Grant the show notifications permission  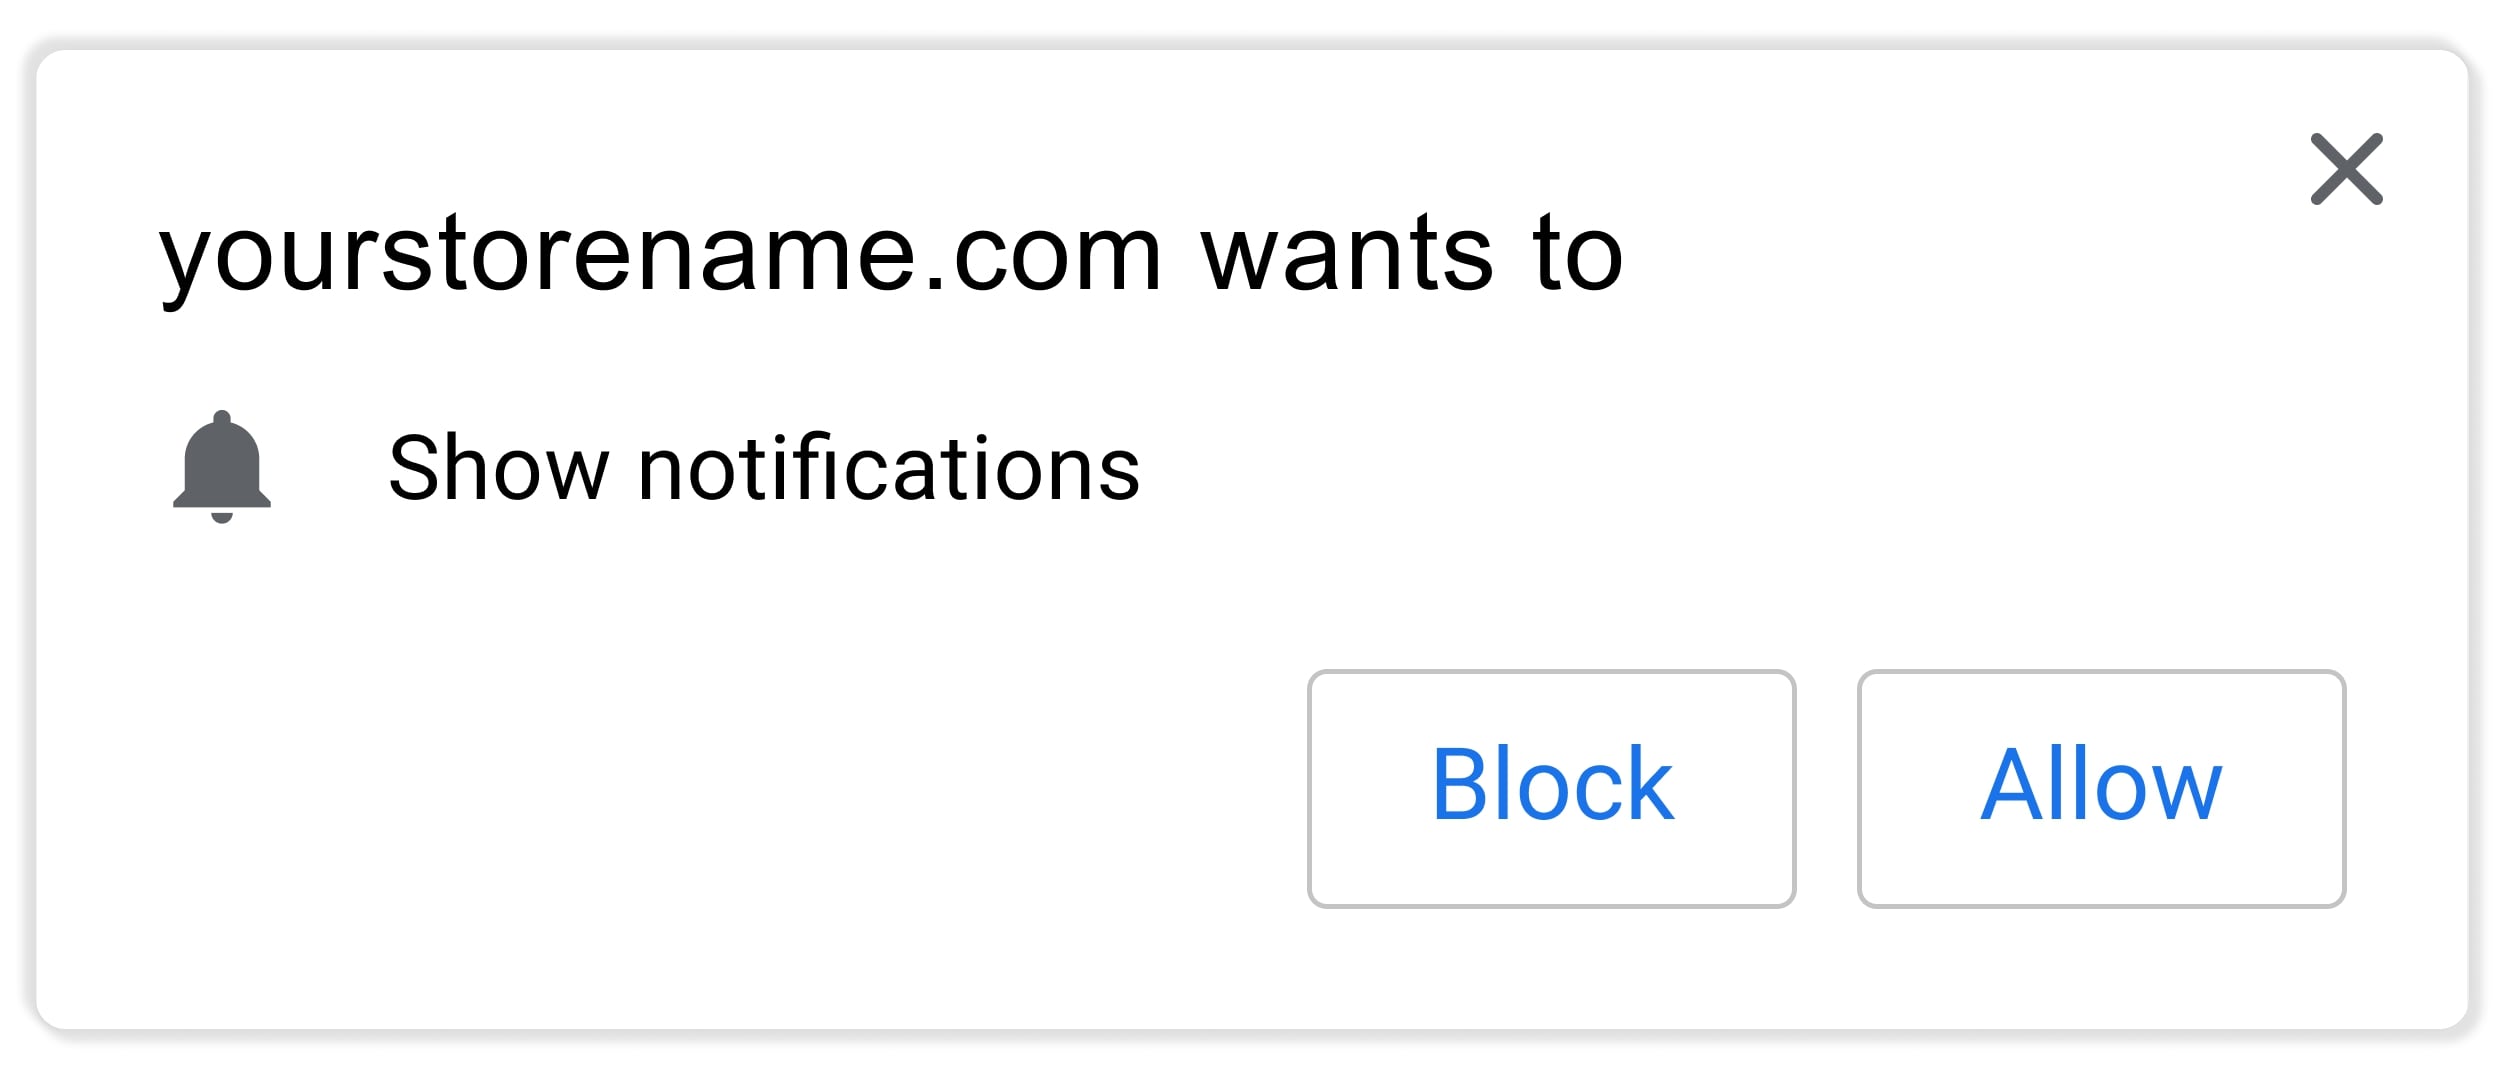pos(2101,788)
